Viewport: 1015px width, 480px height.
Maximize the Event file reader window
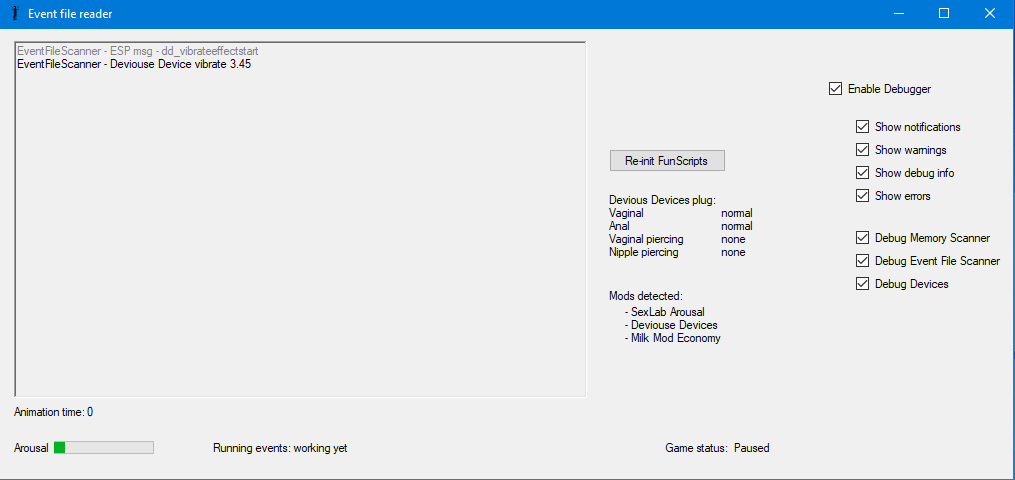click(x=944, y=14)
